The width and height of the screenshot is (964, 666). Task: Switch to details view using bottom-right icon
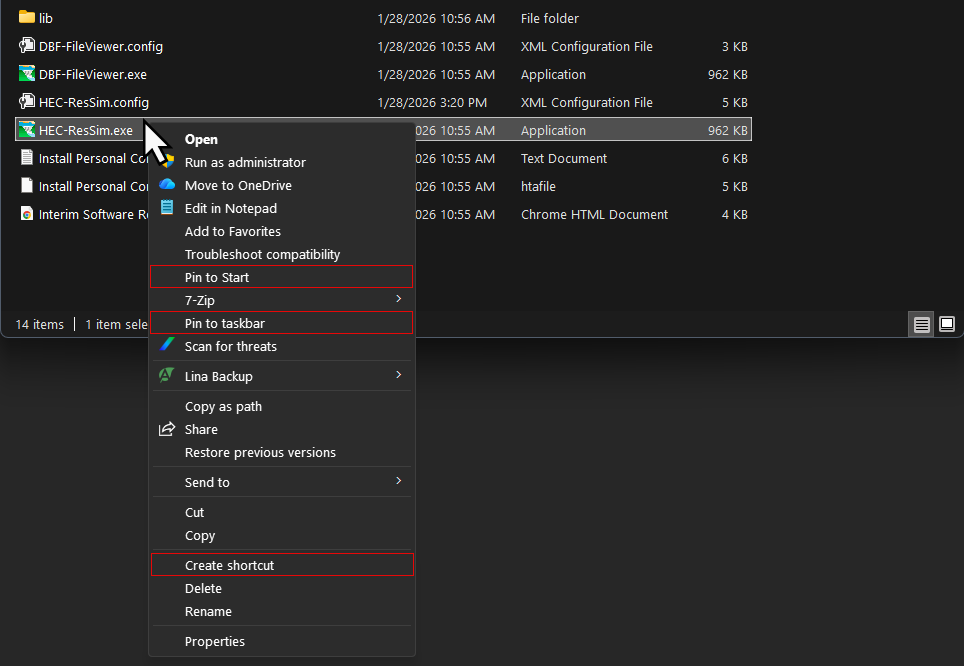[x=920, y=323]
